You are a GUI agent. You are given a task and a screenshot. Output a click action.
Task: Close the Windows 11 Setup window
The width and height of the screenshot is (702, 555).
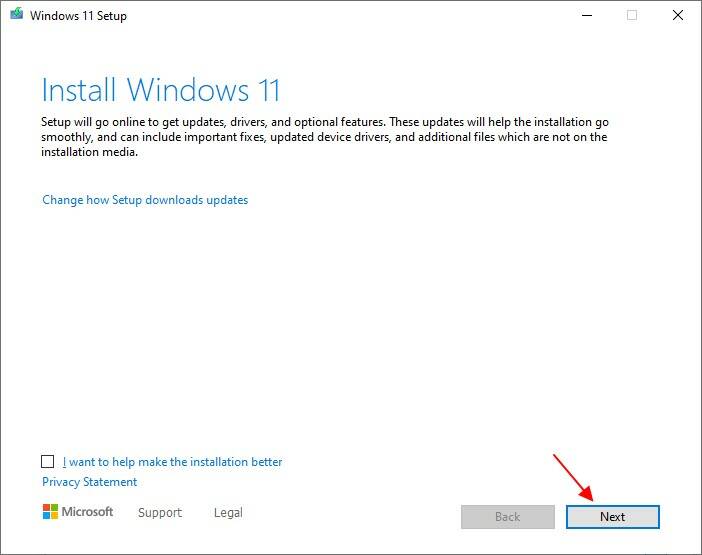(x=678, y=15)
